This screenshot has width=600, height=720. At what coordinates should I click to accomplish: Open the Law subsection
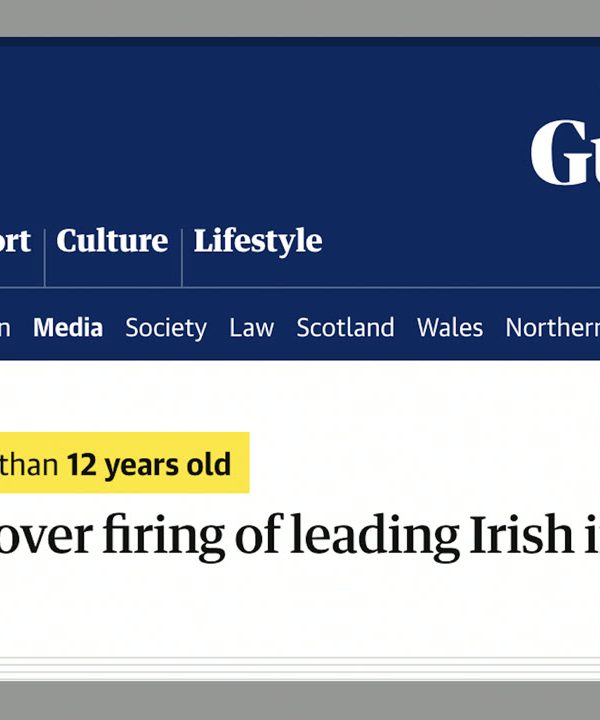[x=251, y=327]
